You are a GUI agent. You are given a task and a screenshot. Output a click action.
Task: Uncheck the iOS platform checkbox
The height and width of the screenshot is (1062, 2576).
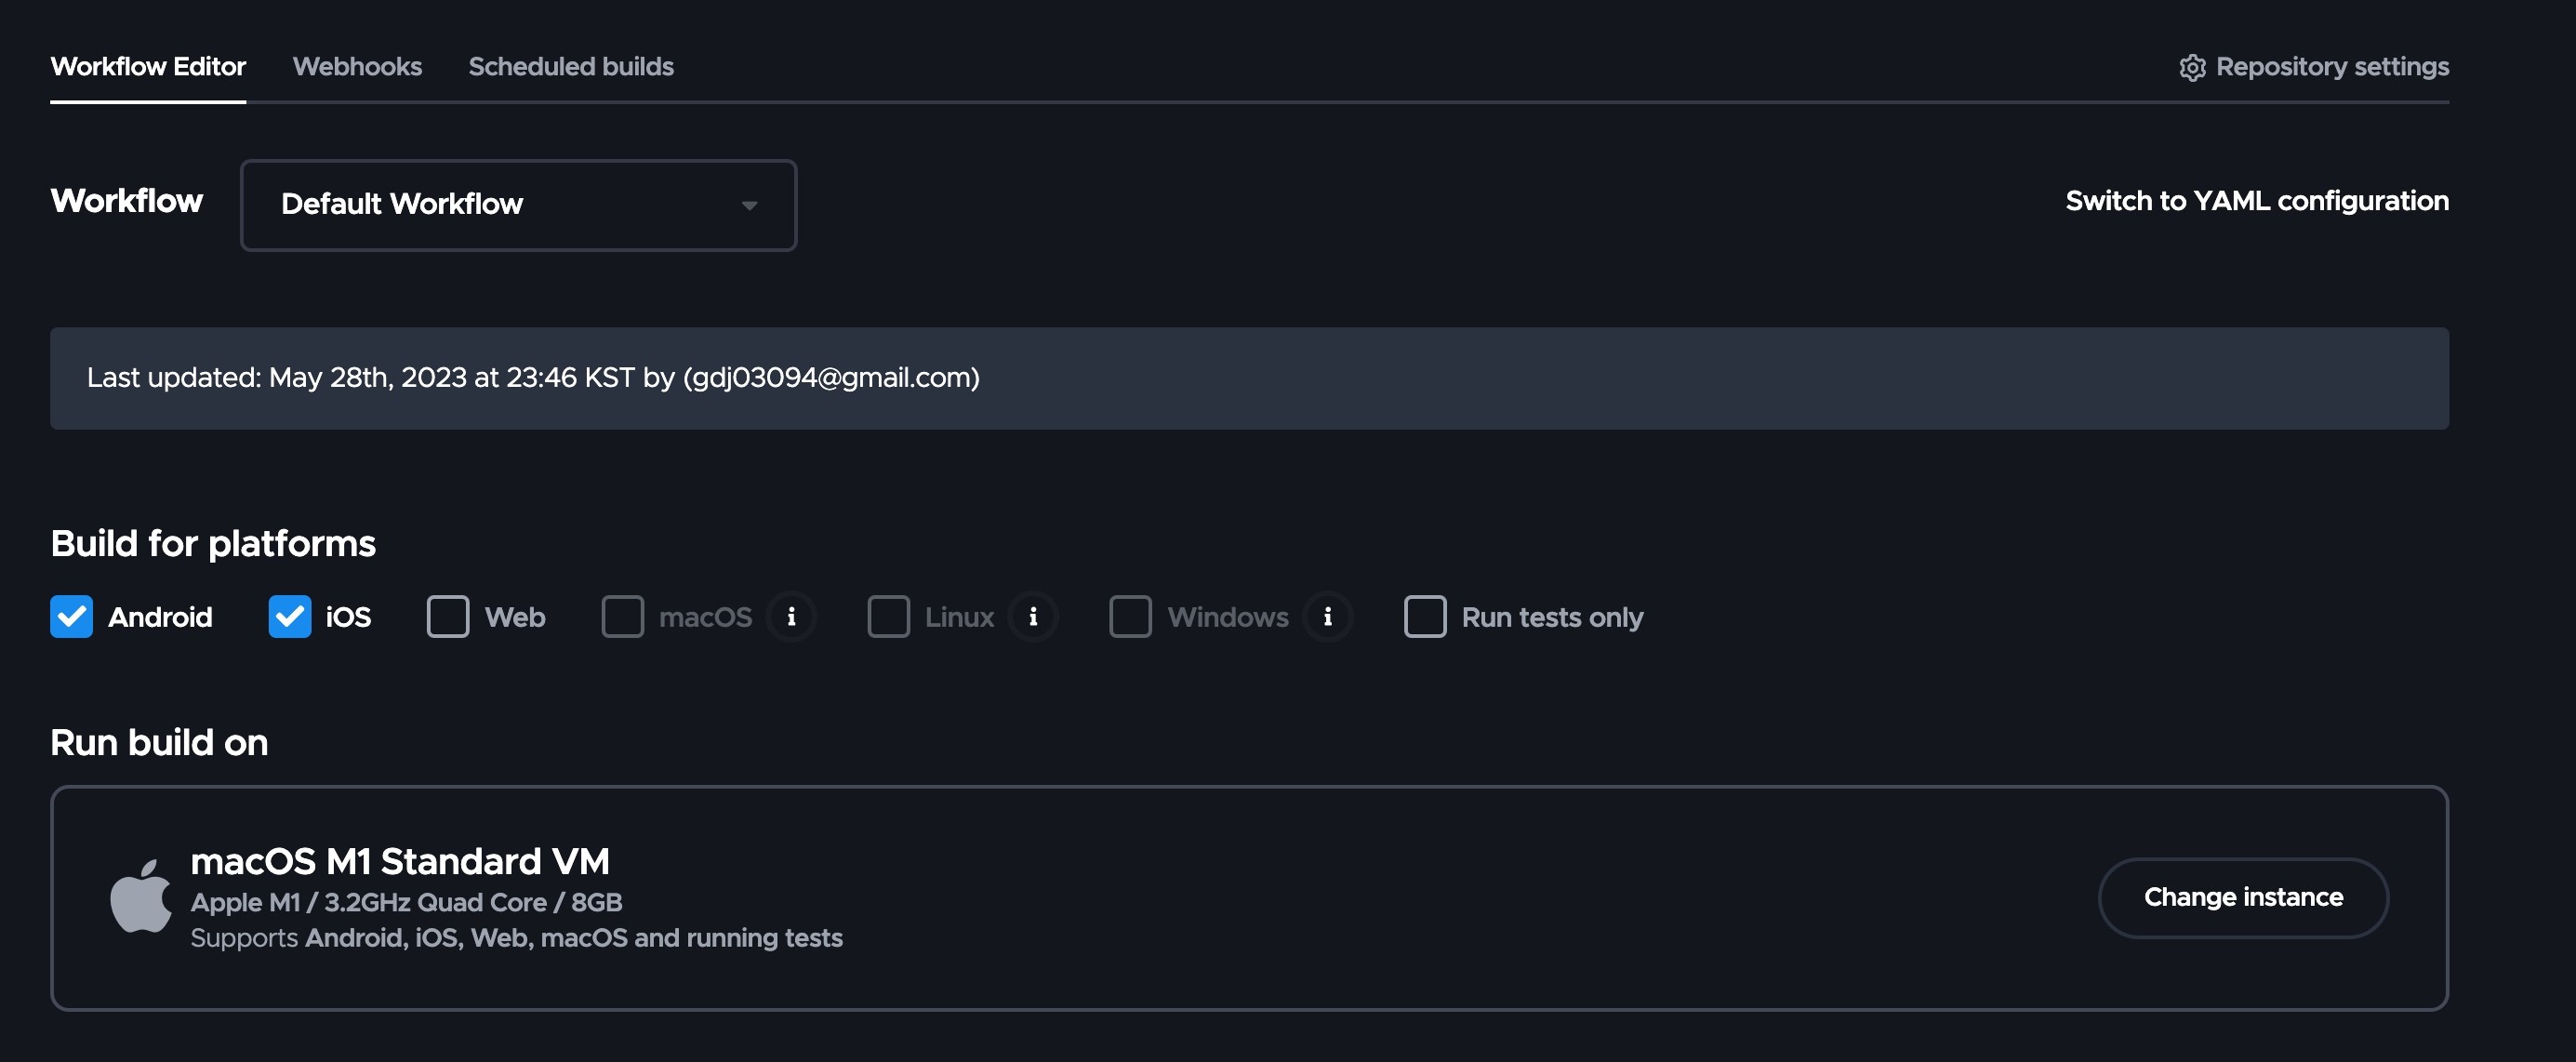(x=290, y=617)
